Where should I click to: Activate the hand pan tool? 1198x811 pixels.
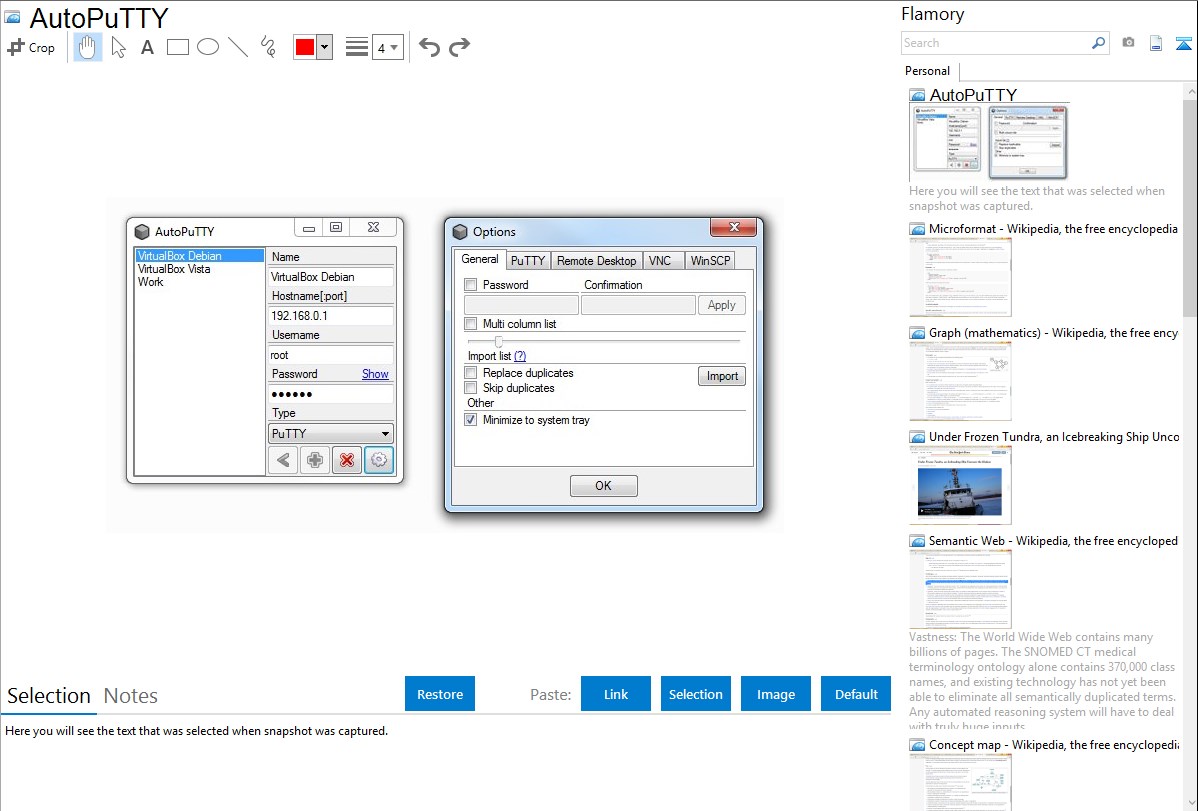coord(88,47)
